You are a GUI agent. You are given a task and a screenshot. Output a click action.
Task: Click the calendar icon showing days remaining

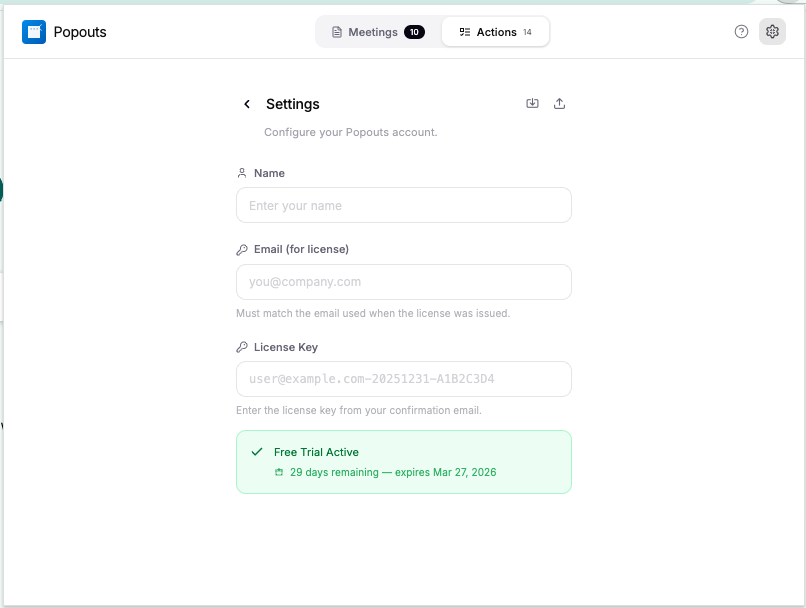point(280,469)
